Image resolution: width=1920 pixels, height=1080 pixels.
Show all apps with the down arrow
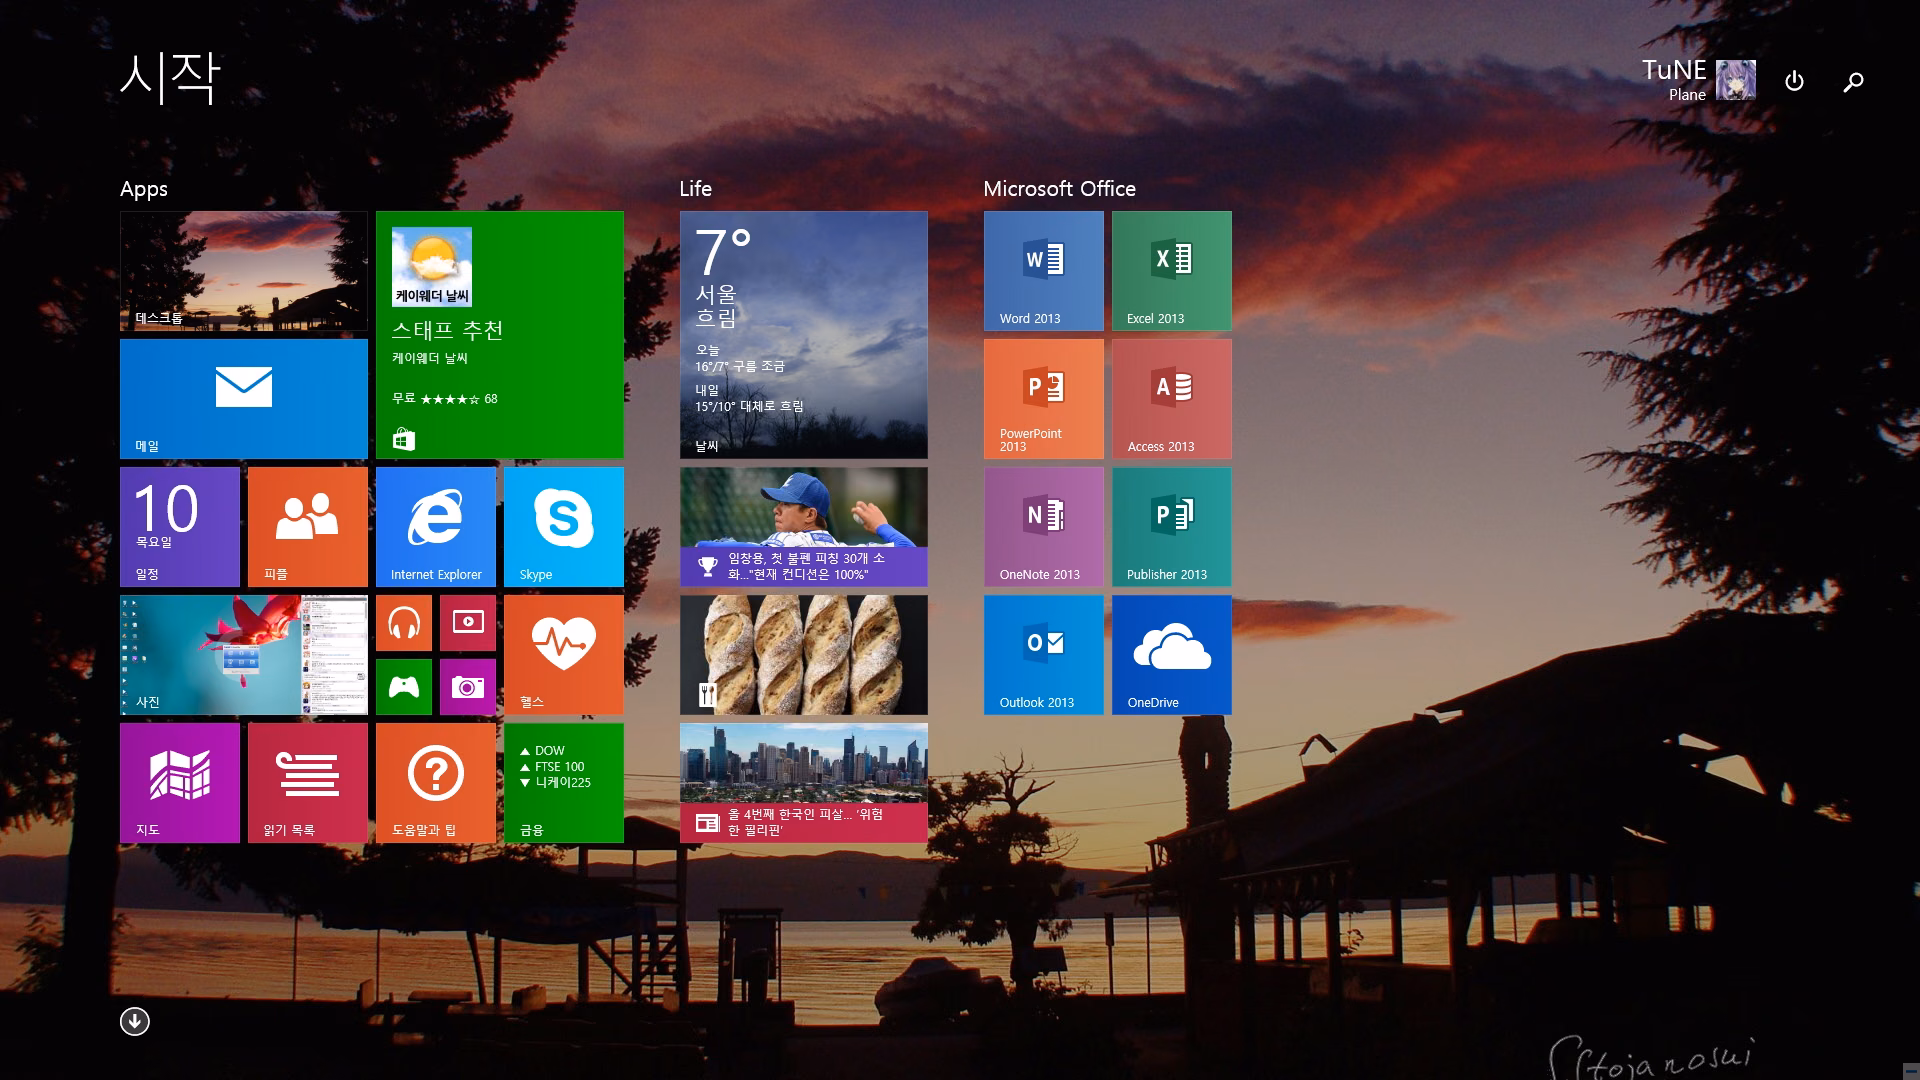(x=135, y=1021)
